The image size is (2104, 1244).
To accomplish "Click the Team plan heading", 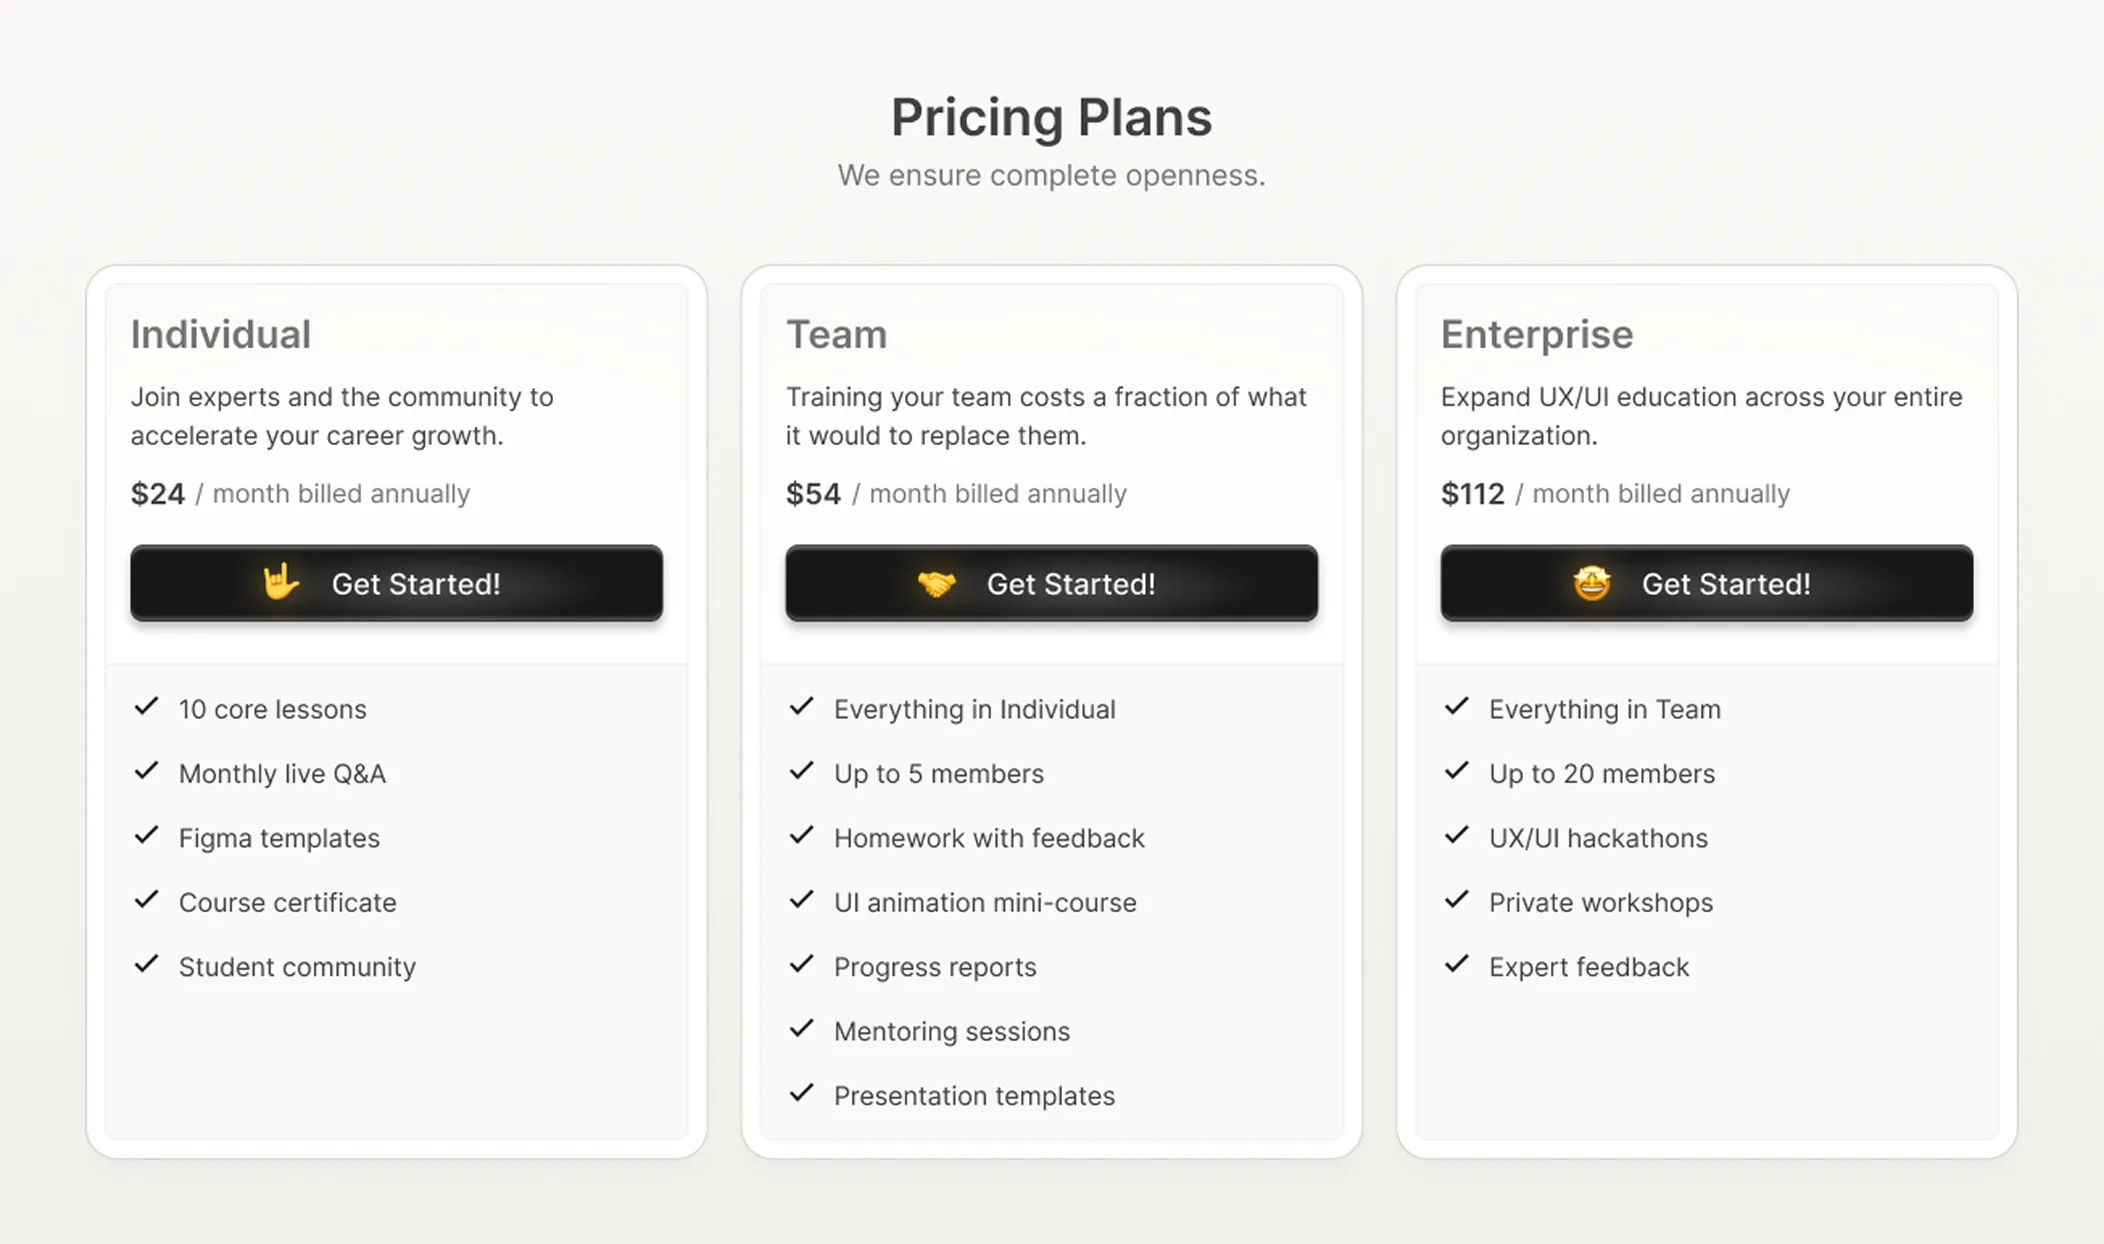I will point(836,334).
